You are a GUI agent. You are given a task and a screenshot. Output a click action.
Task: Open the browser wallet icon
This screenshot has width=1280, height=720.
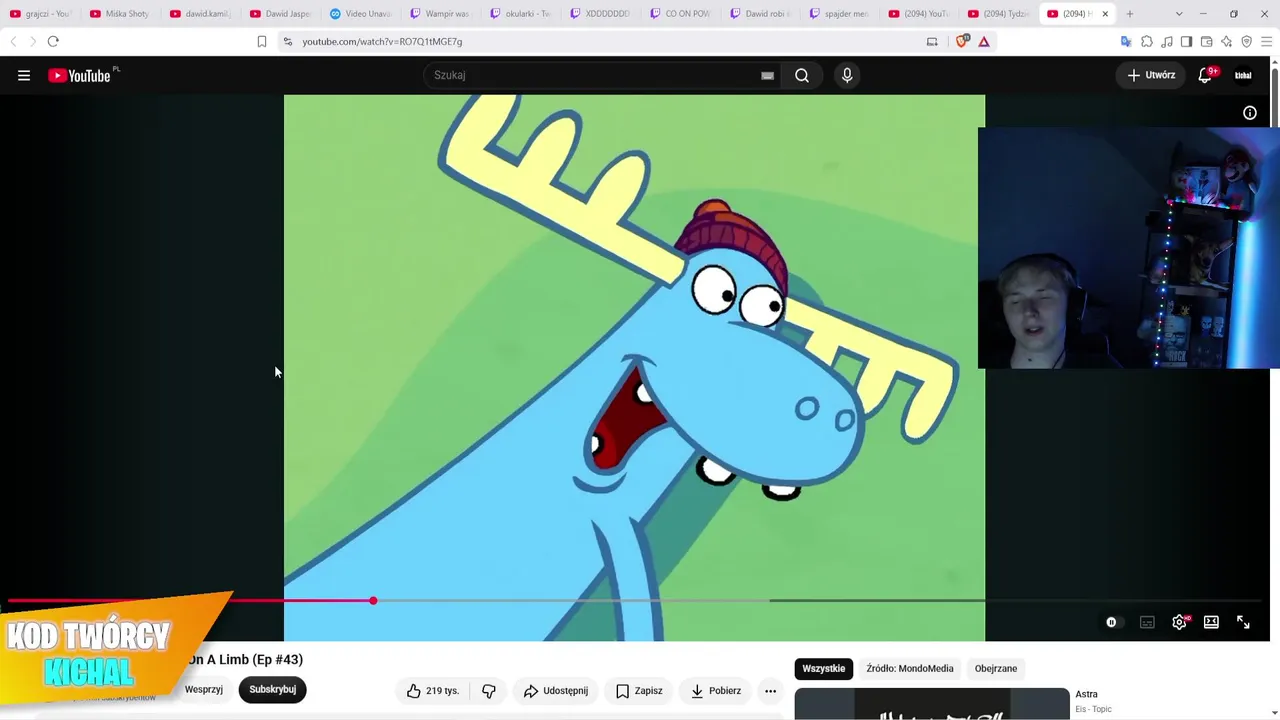click(x=1207, y=41)
